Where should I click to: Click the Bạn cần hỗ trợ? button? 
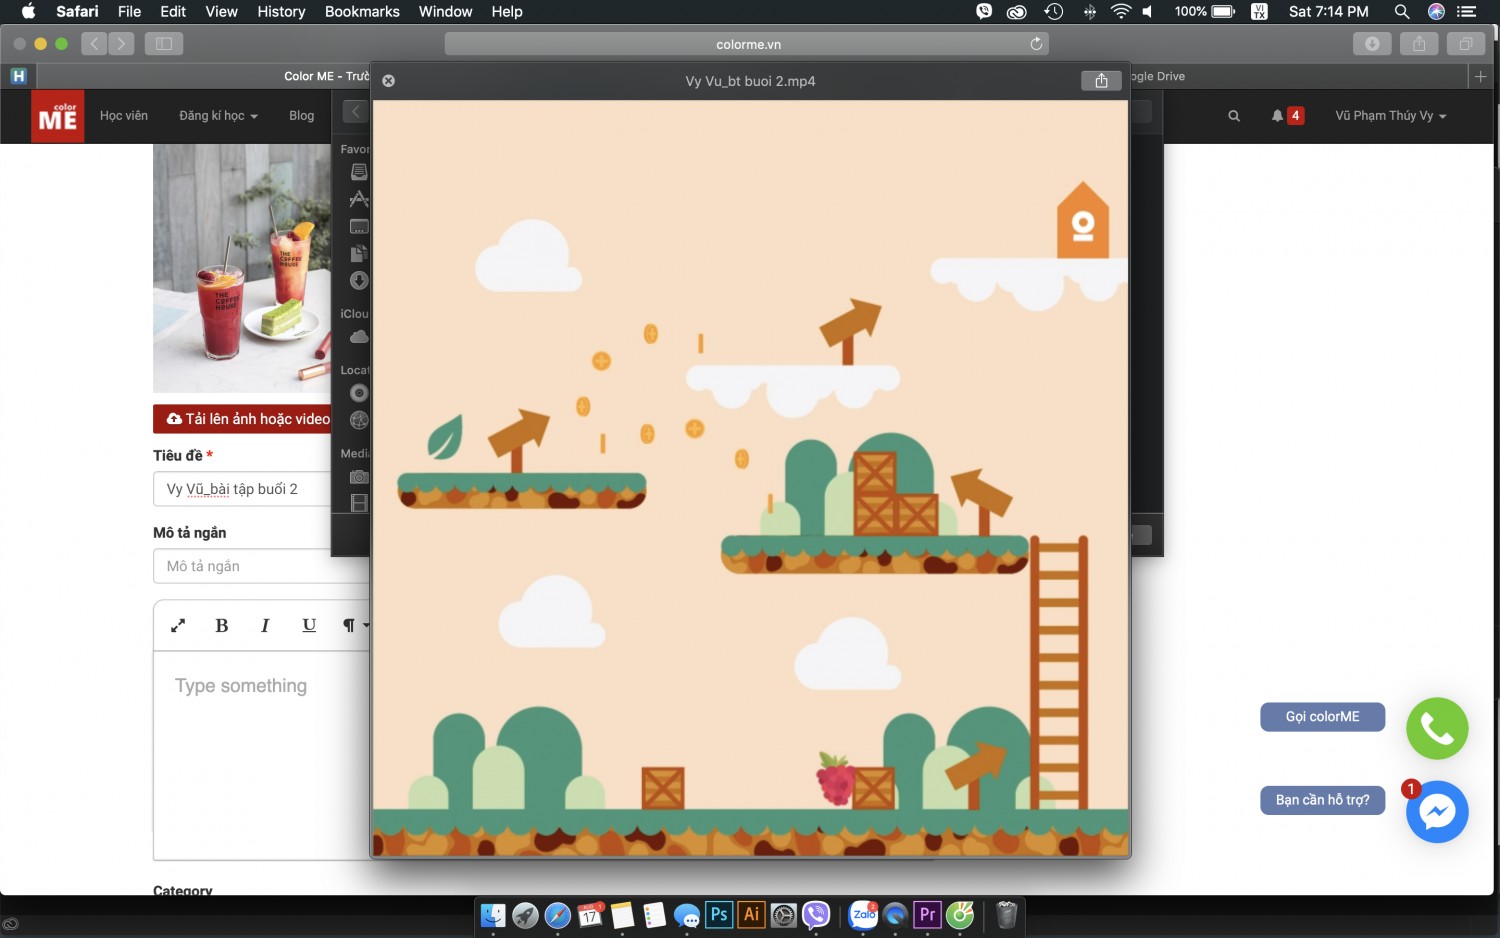click(1322, 800)
